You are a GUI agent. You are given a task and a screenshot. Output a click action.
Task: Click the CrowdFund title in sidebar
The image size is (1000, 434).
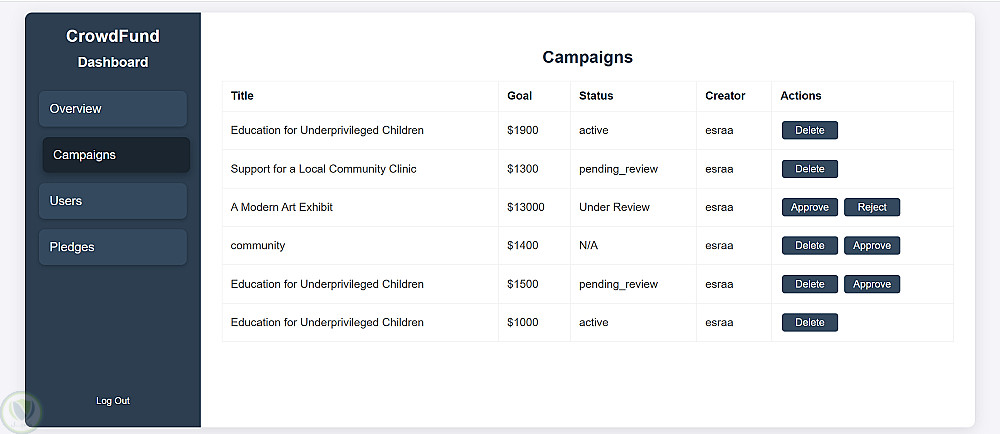tap(113, 37)
